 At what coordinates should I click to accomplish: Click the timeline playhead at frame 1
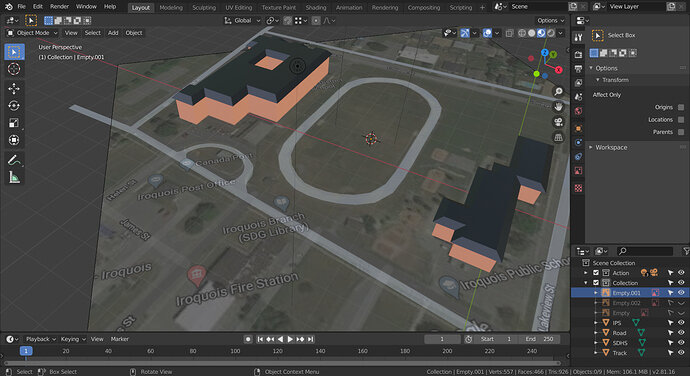(26, 351)
